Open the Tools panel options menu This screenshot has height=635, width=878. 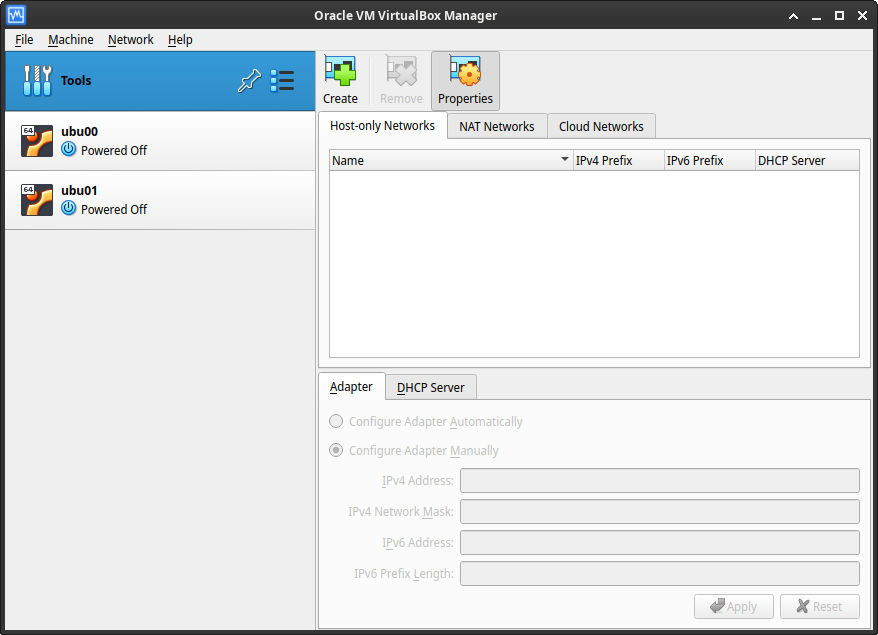(282, 81)
